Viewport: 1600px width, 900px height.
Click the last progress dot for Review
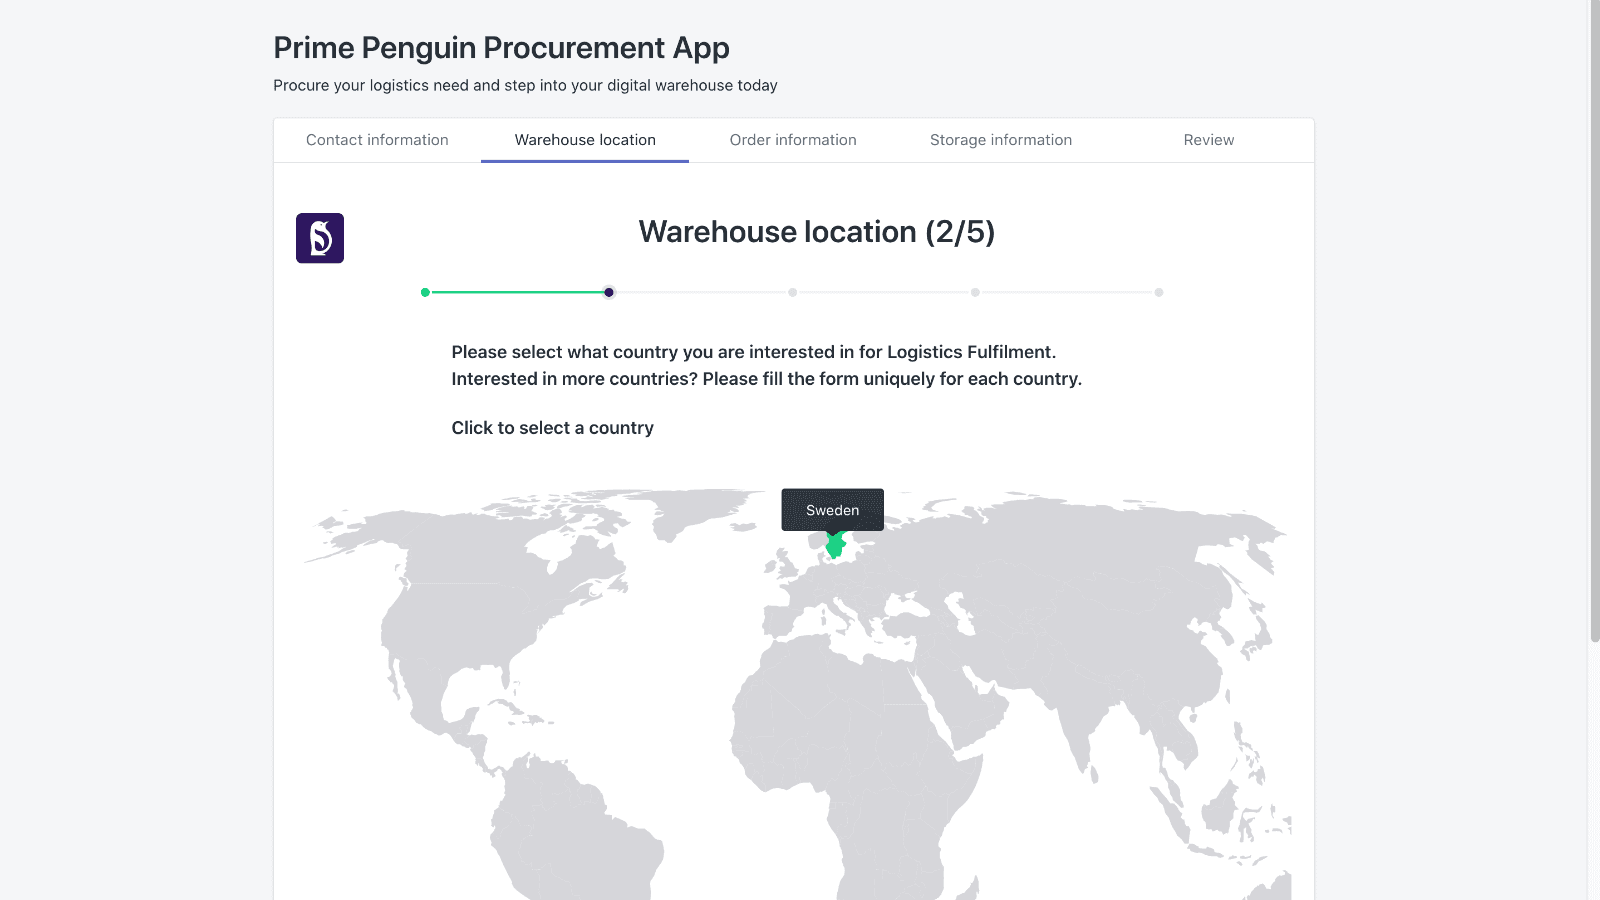[1159, 292]
